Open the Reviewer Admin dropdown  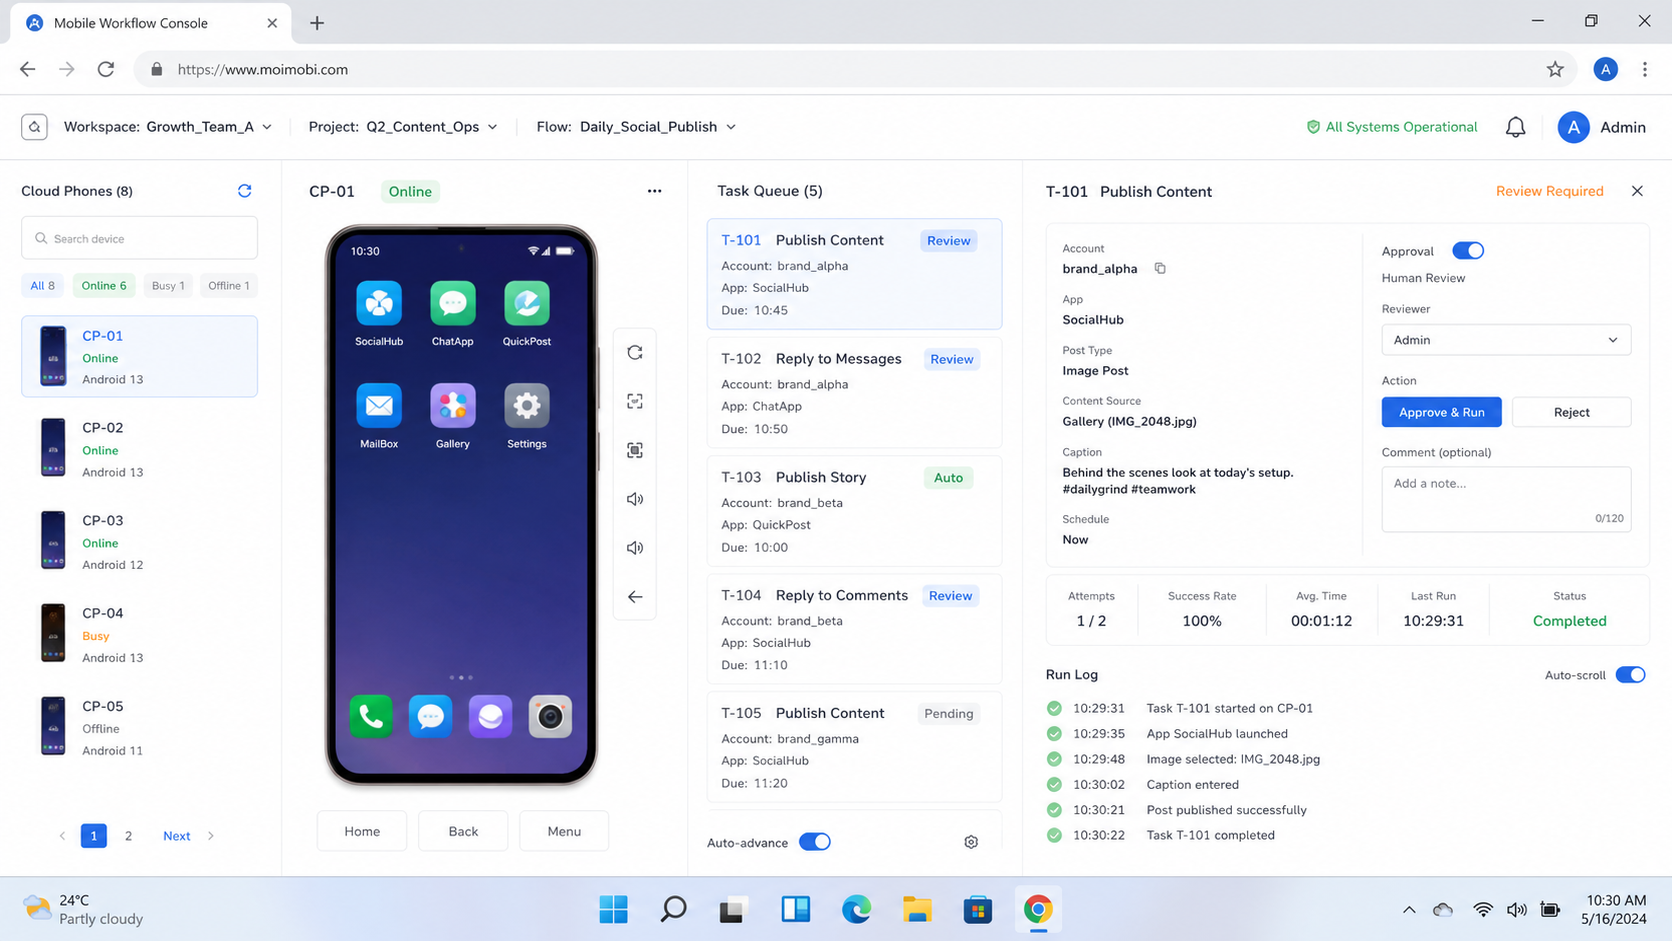point(1506,340)
